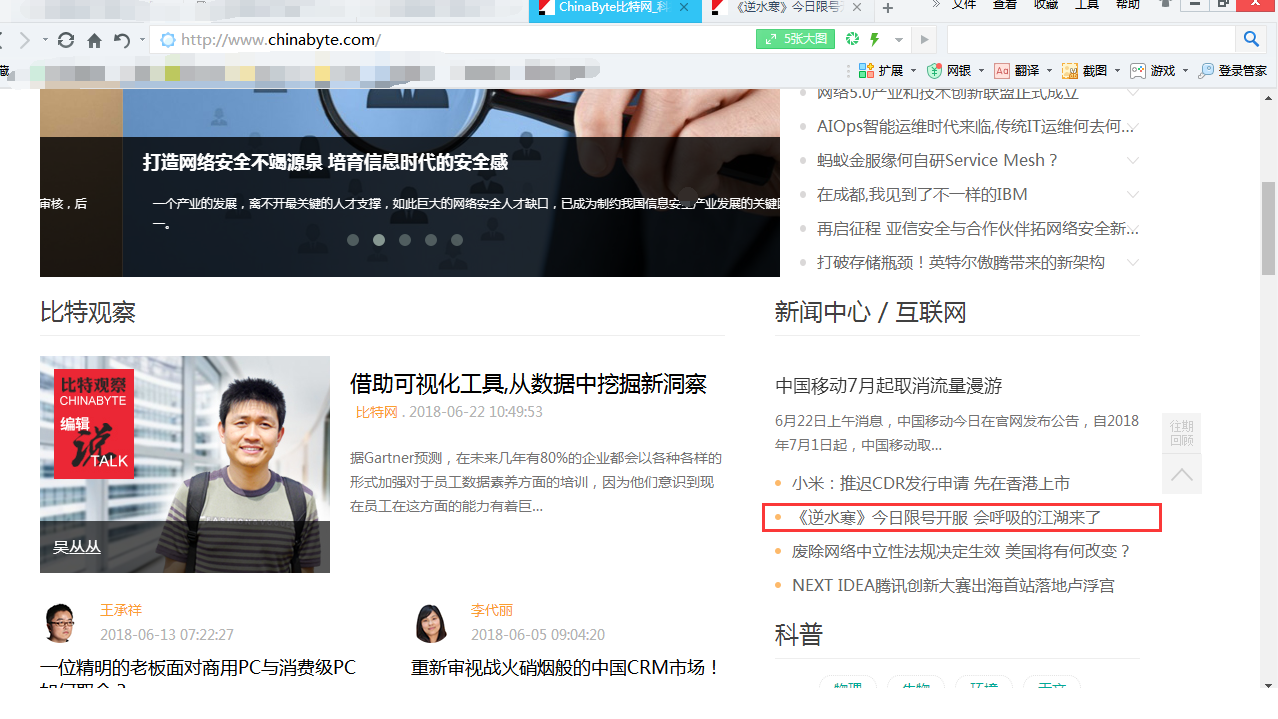This screenshot has height=719, width=1278.
Task: Click the green lightning speed-mode icon
Action: [875, 40]
